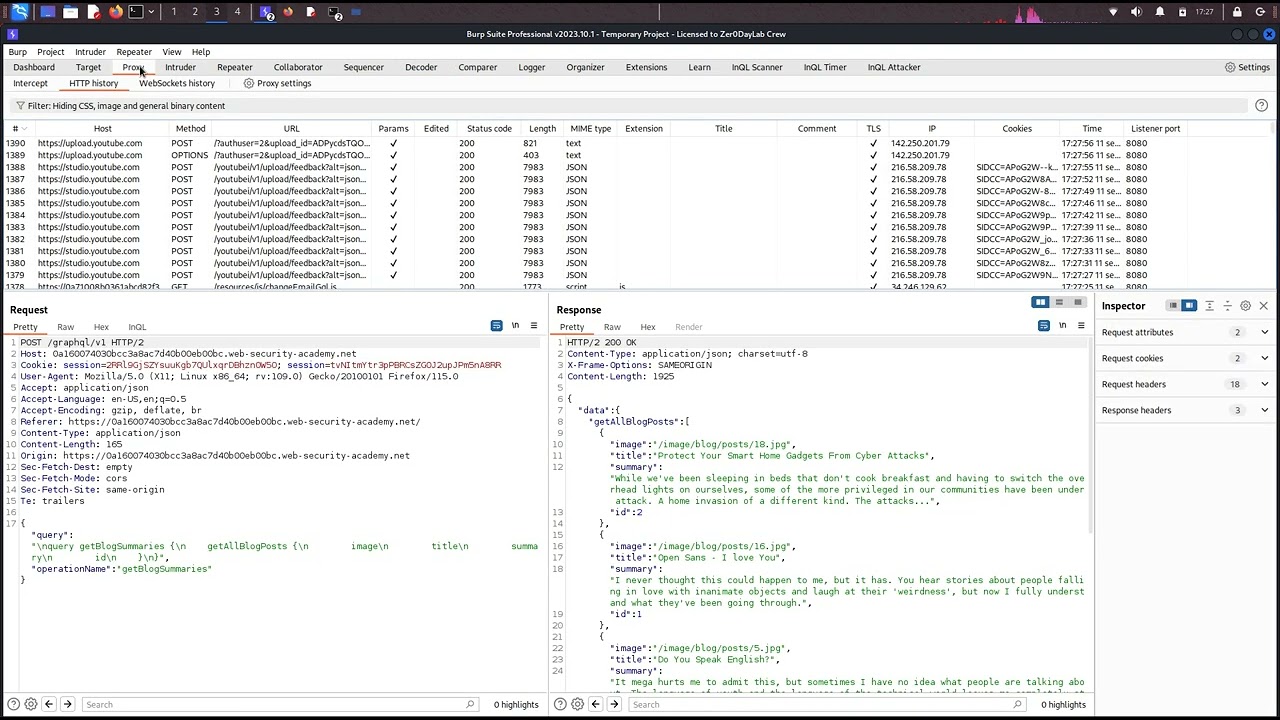Open the Intercept sub-tab
The width and height of the screenshot is (1280, 720).
click(30, 83)
